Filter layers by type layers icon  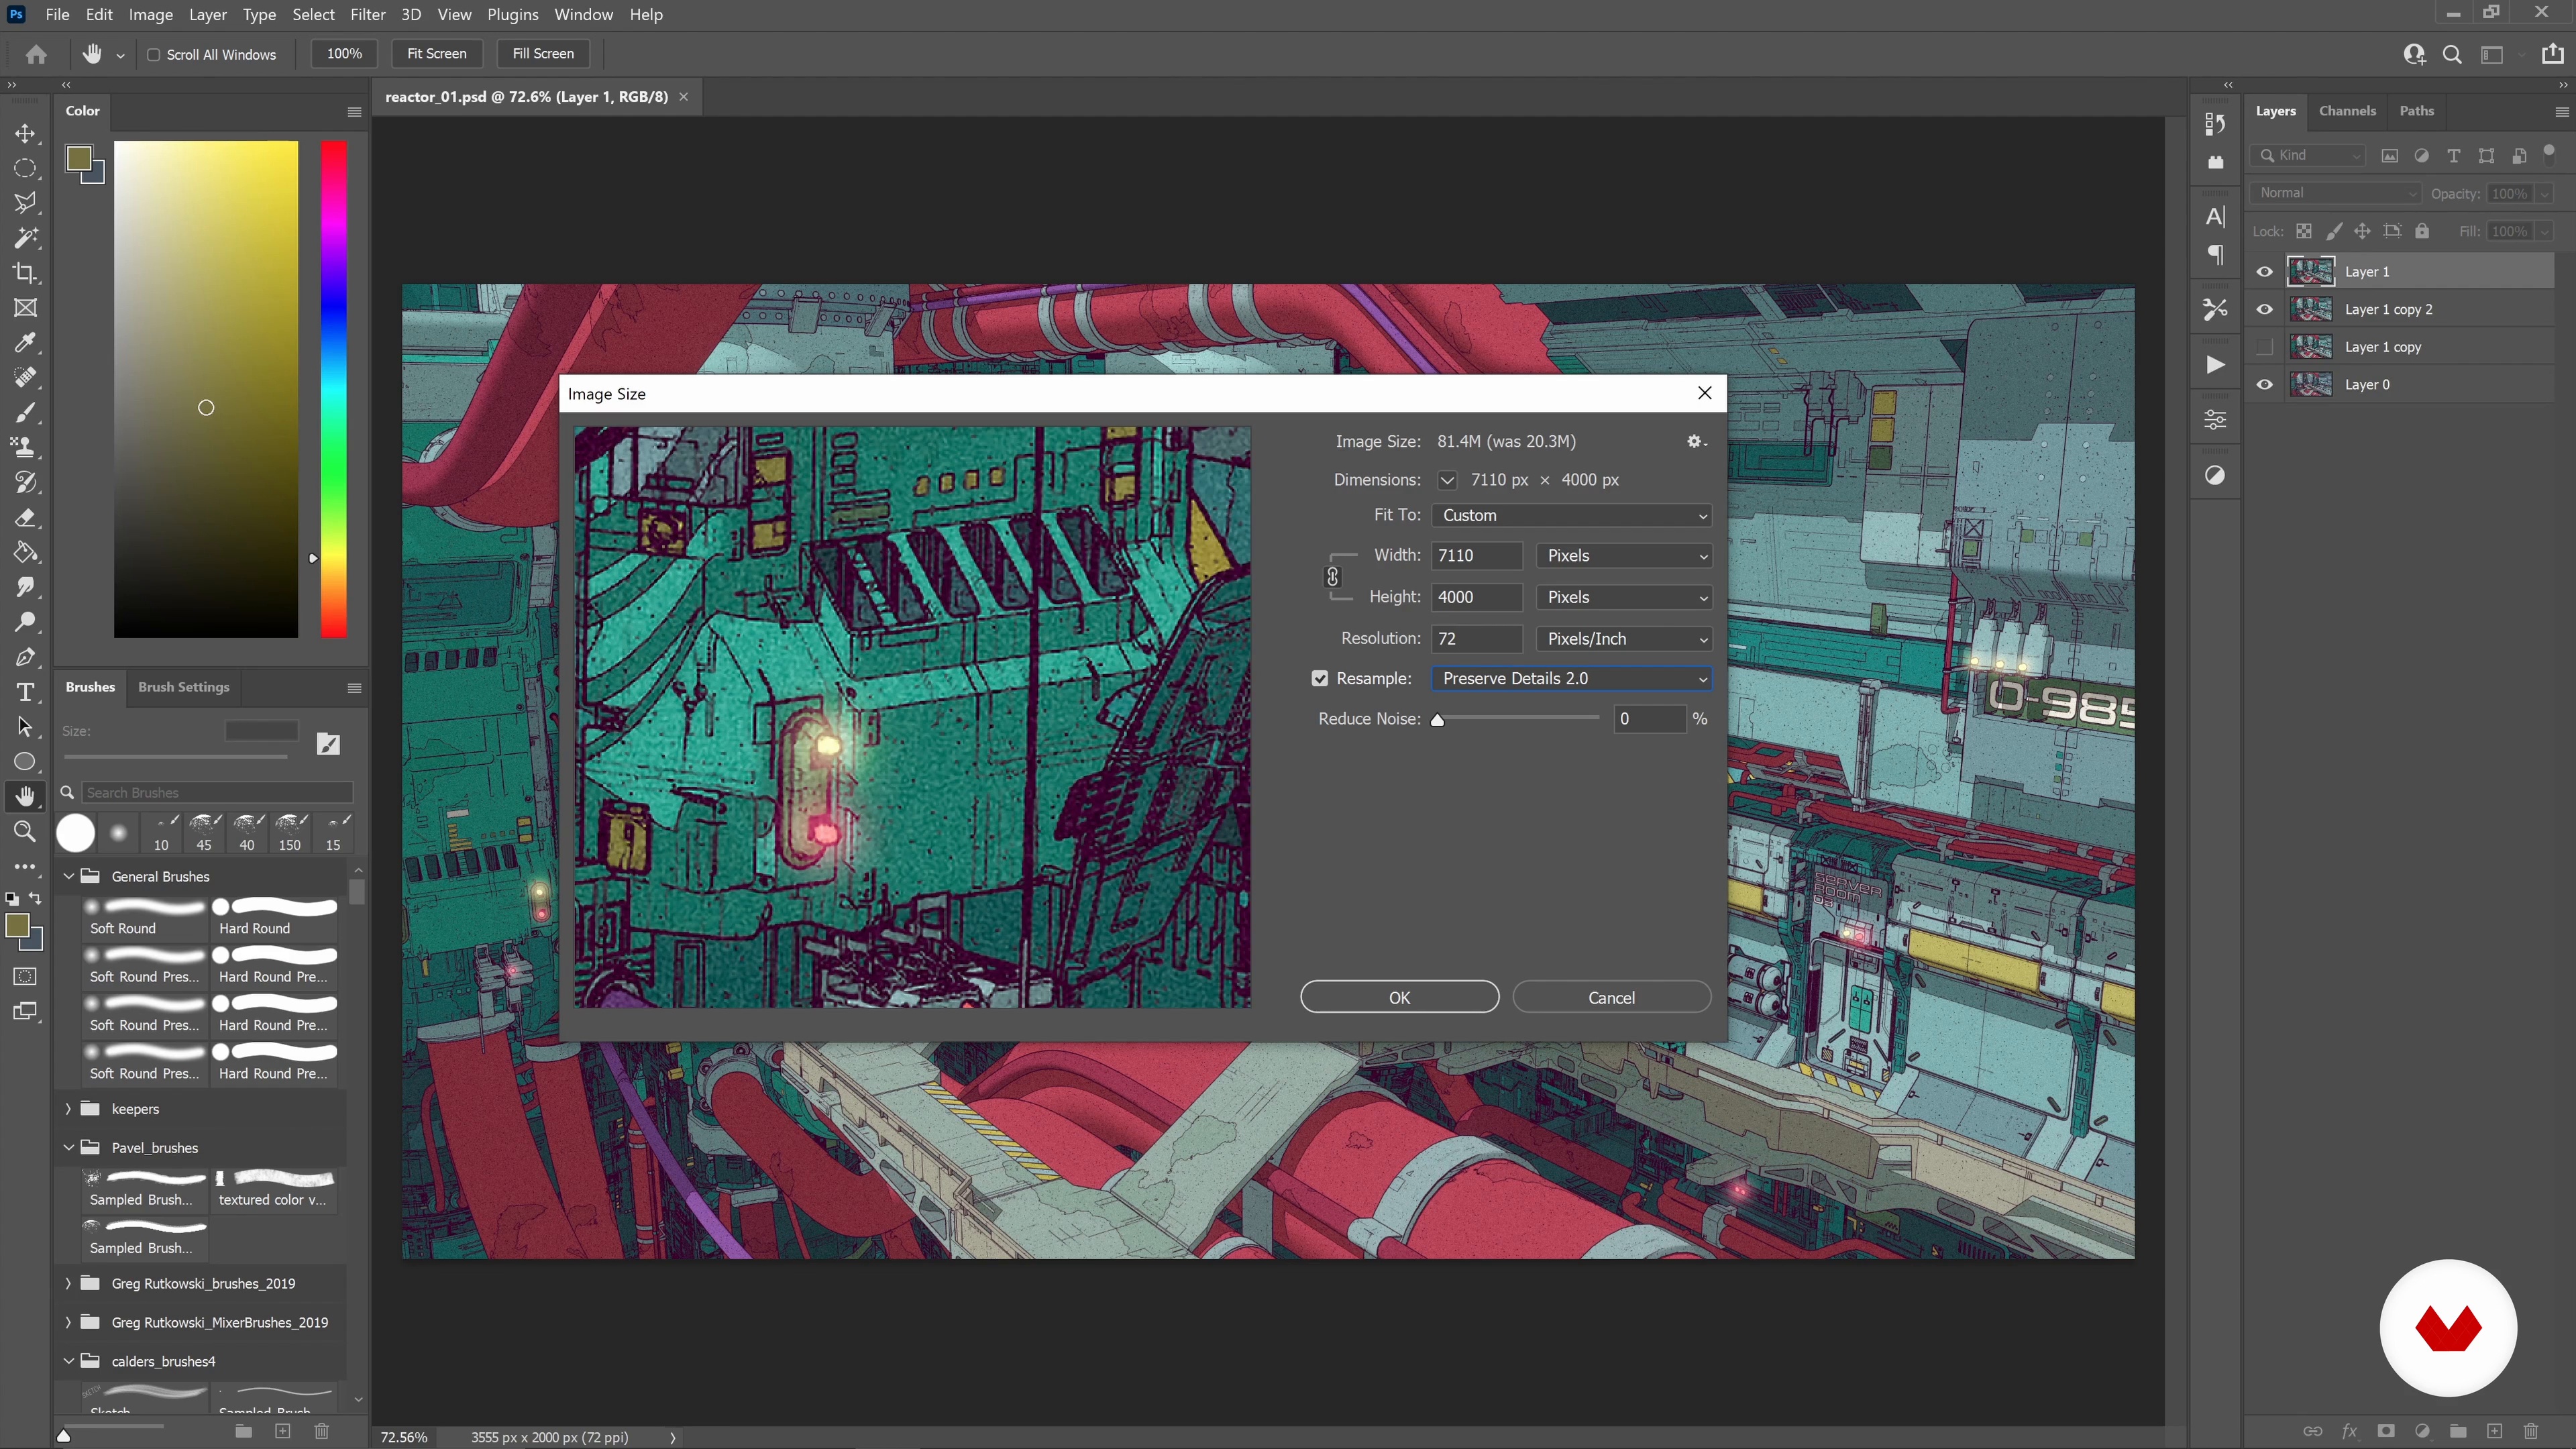click(2454, 155)
